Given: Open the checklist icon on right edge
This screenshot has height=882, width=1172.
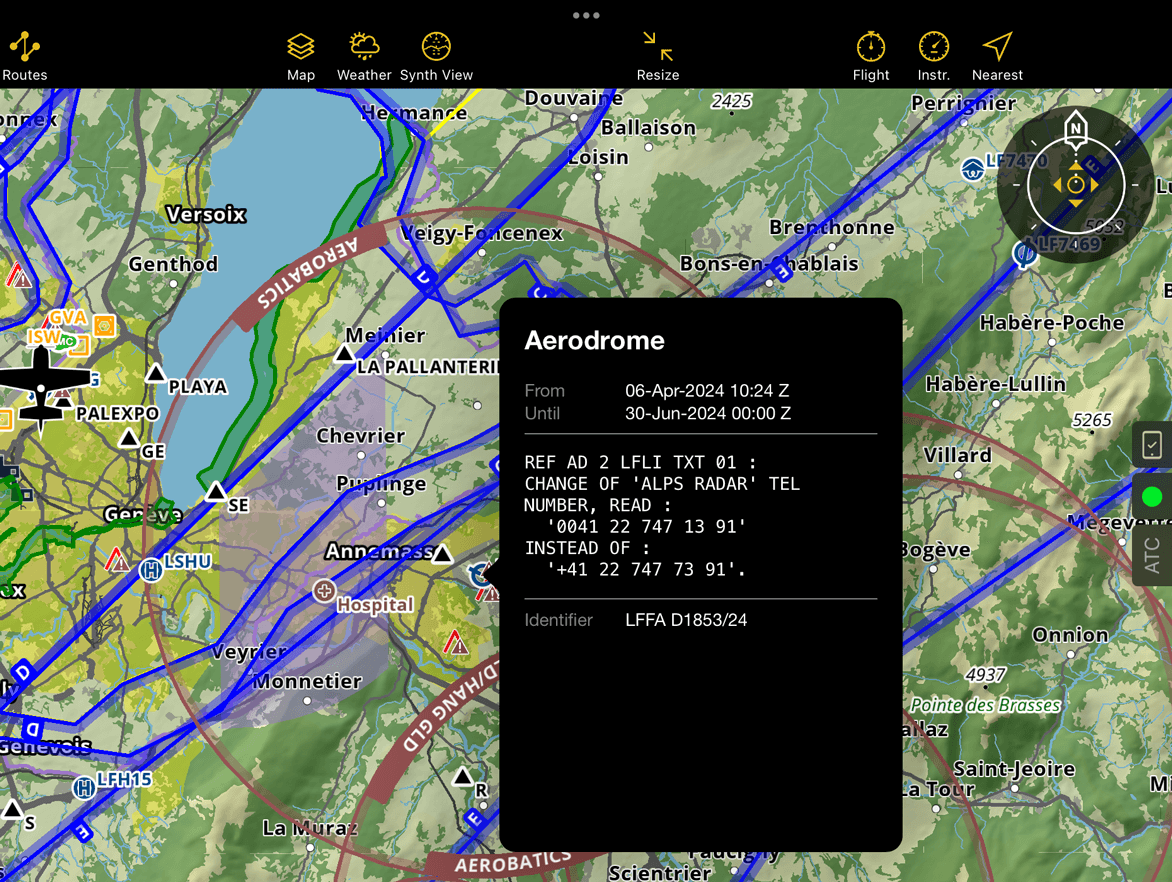Looking at the screenshot, I should point(1152,445).
